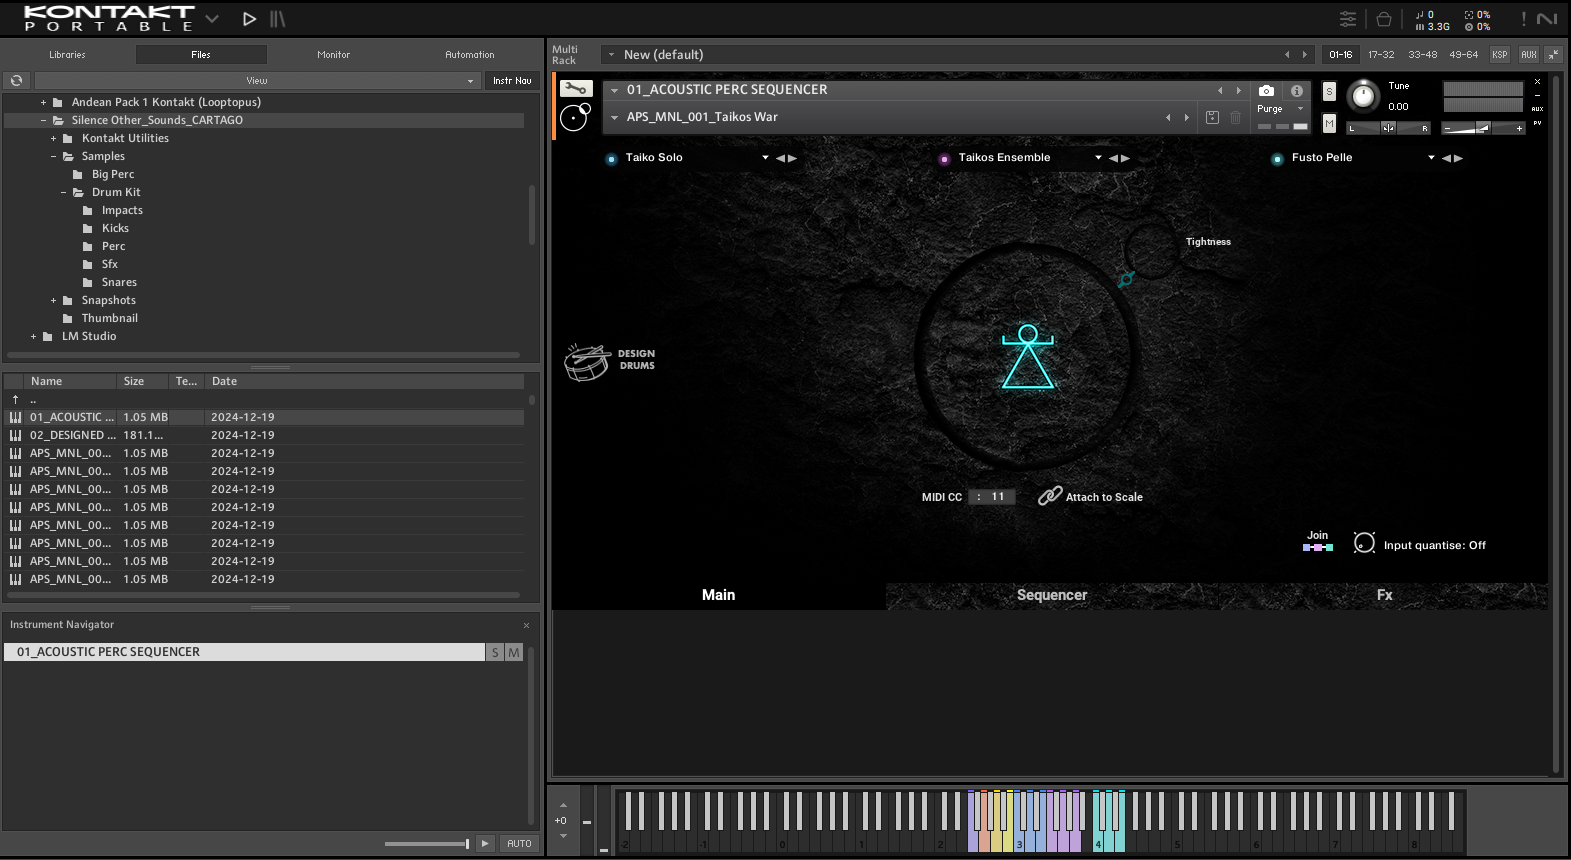
Task: Switch to the Sequencer tab
Action: point(1051,595)
